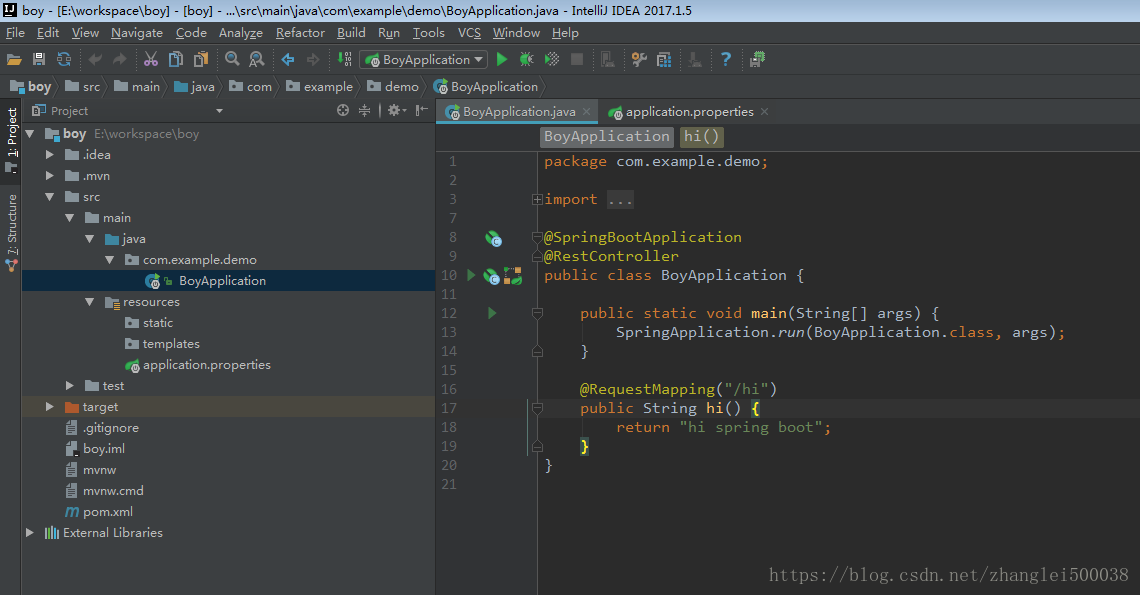Open the Project panel settings gear
The height and width of the screenshot is (595, 1140).
pyautogui.click(x=394, y=111)
